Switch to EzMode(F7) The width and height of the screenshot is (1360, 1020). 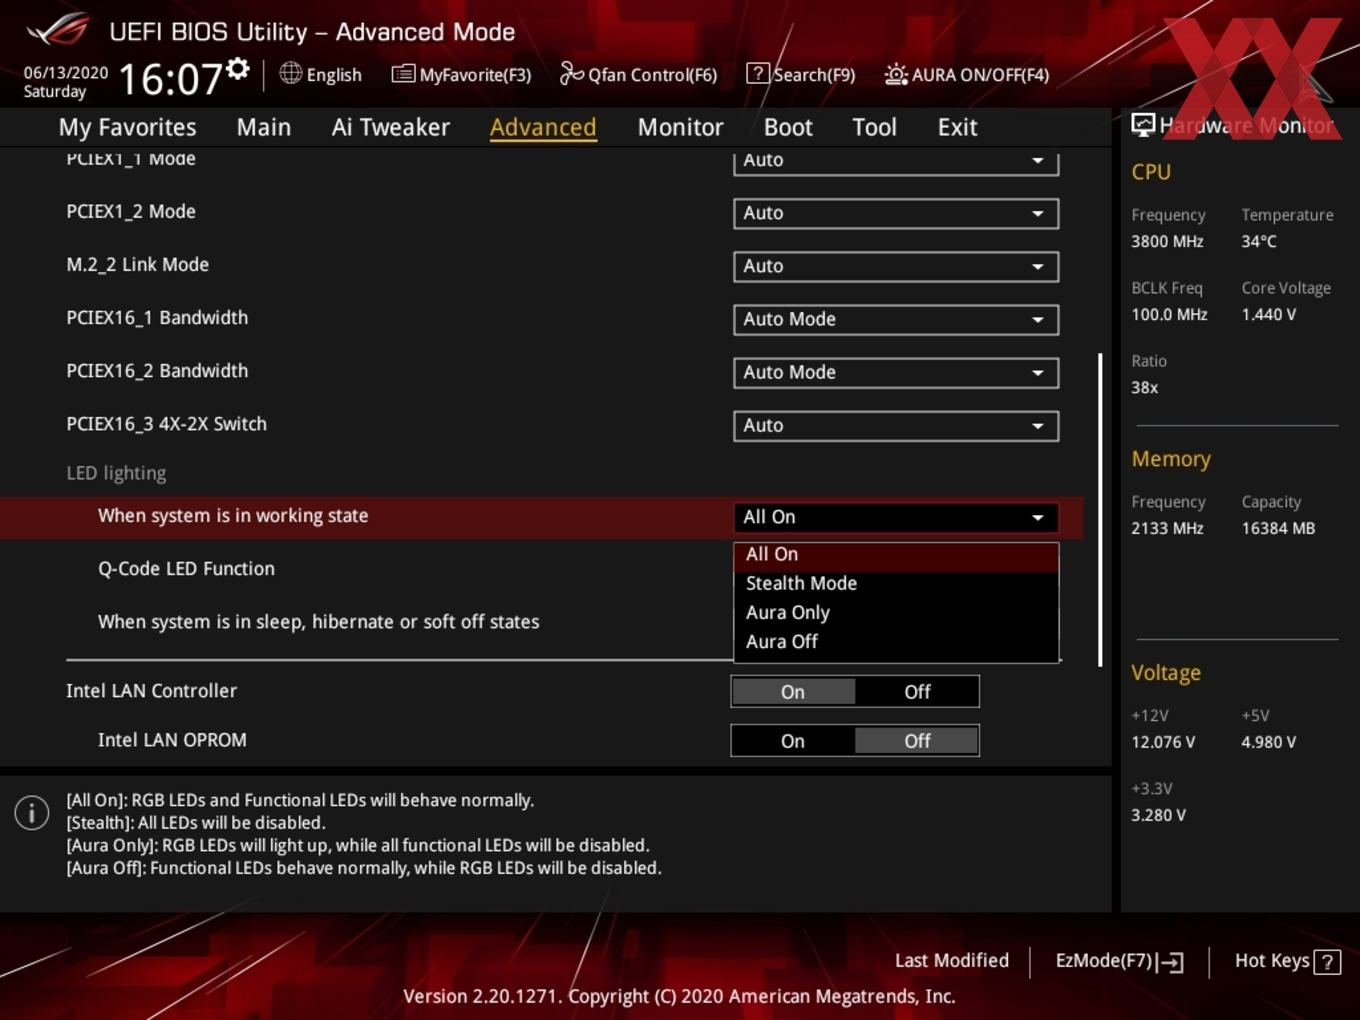click(x=1120, y=961)
